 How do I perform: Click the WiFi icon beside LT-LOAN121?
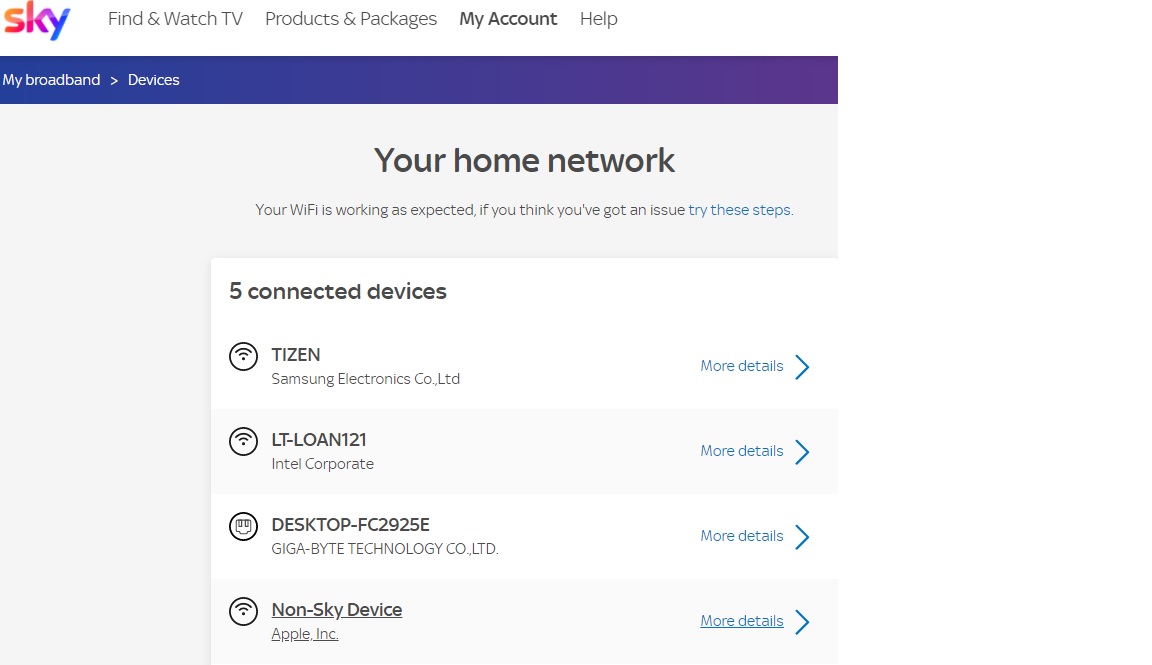243,441
